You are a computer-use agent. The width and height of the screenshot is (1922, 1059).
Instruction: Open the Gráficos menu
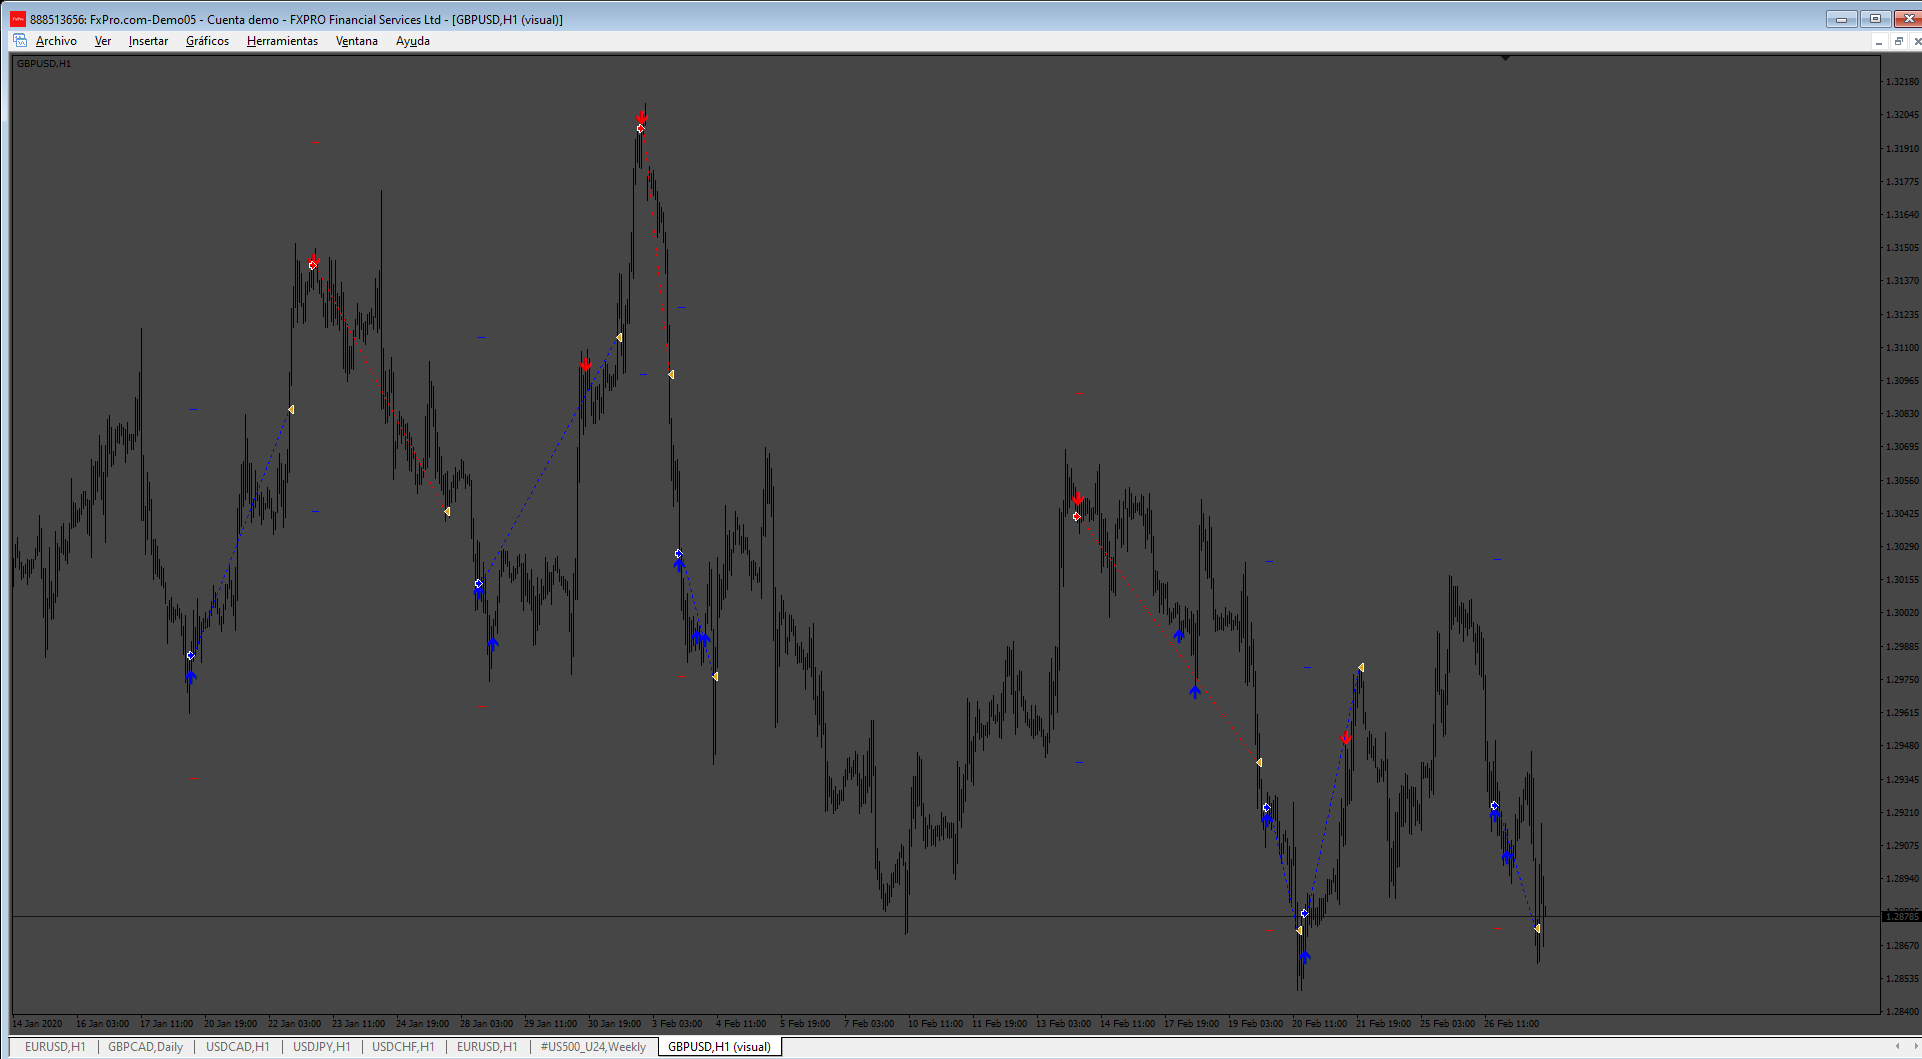click(x=207, y=41)
